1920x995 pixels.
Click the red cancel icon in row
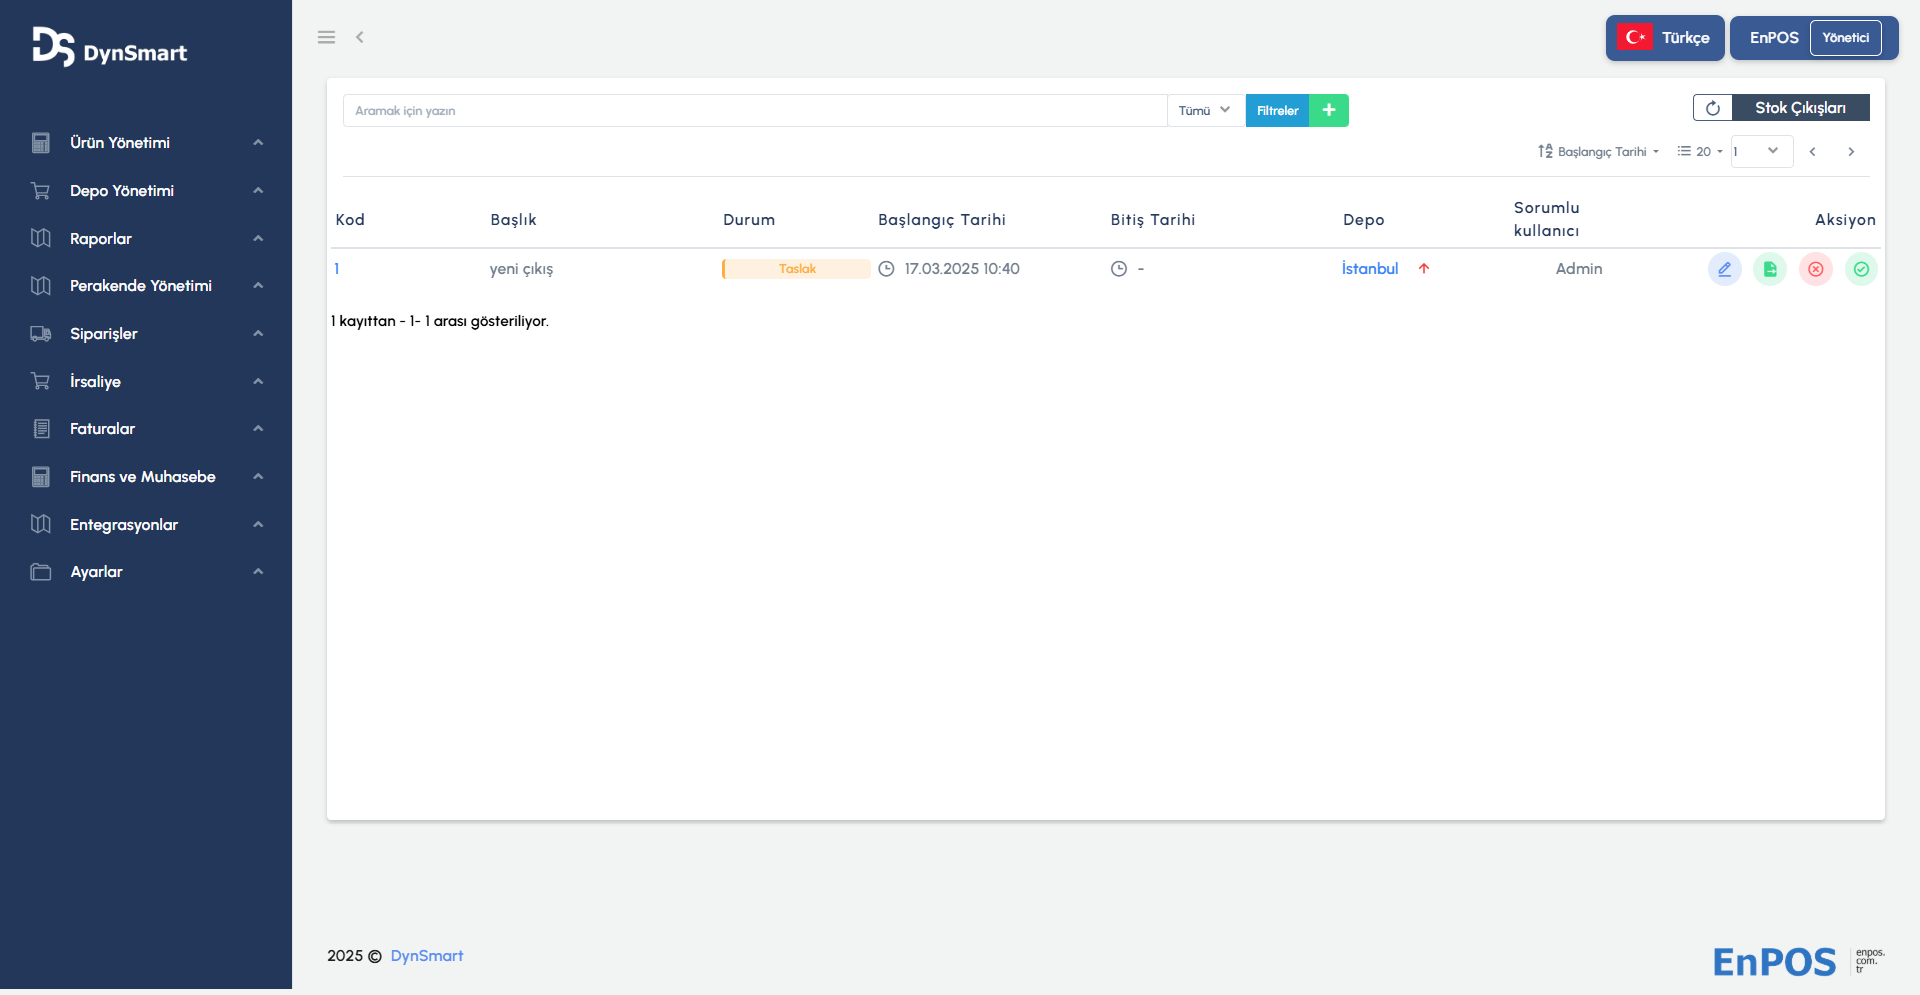pos(1816,269)
